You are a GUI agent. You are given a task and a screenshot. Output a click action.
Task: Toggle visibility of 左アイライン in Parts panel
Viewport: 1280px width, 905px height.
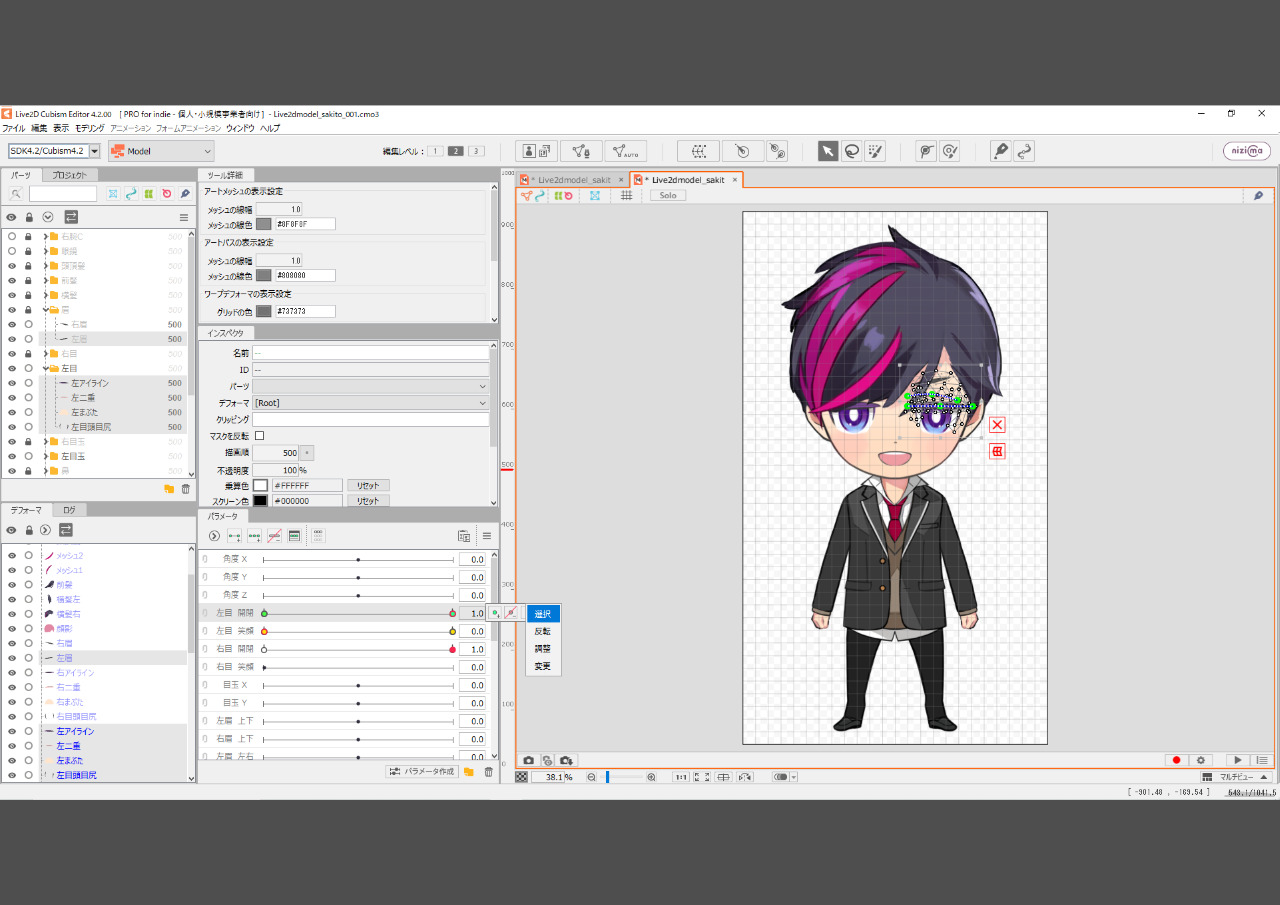point(12,383)
